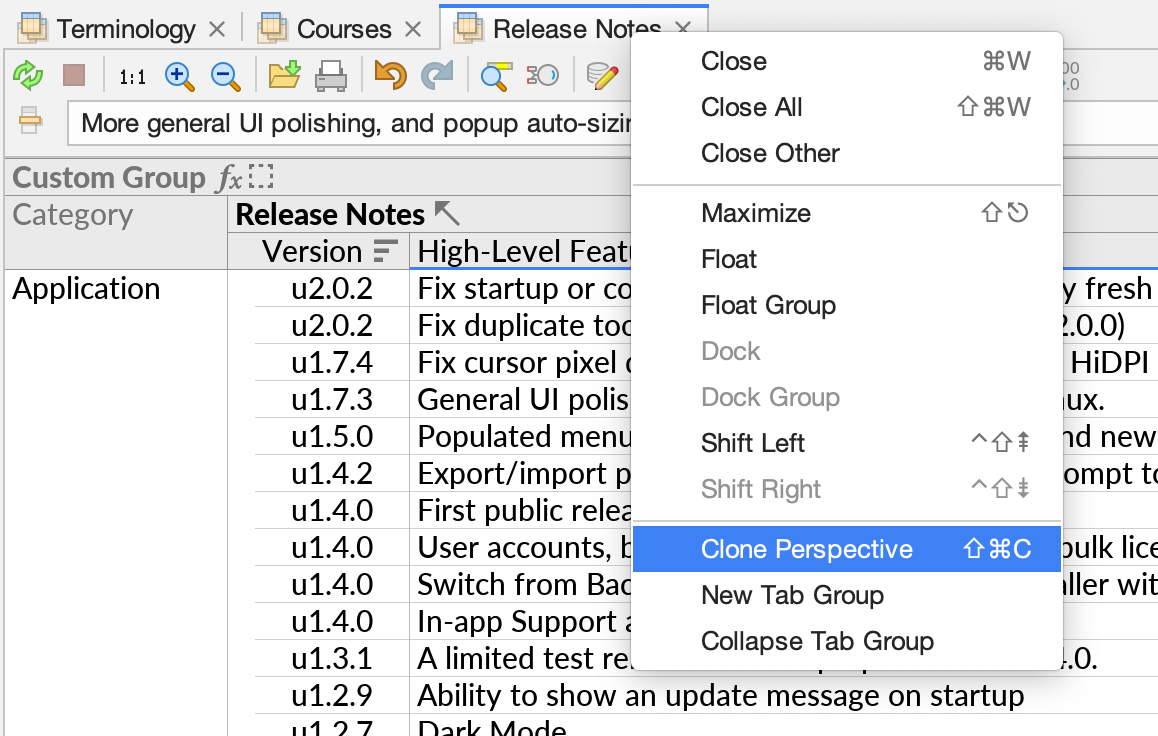Undo the last action
The width and height of the screenshot is (1158, 736).
(390, 76)
